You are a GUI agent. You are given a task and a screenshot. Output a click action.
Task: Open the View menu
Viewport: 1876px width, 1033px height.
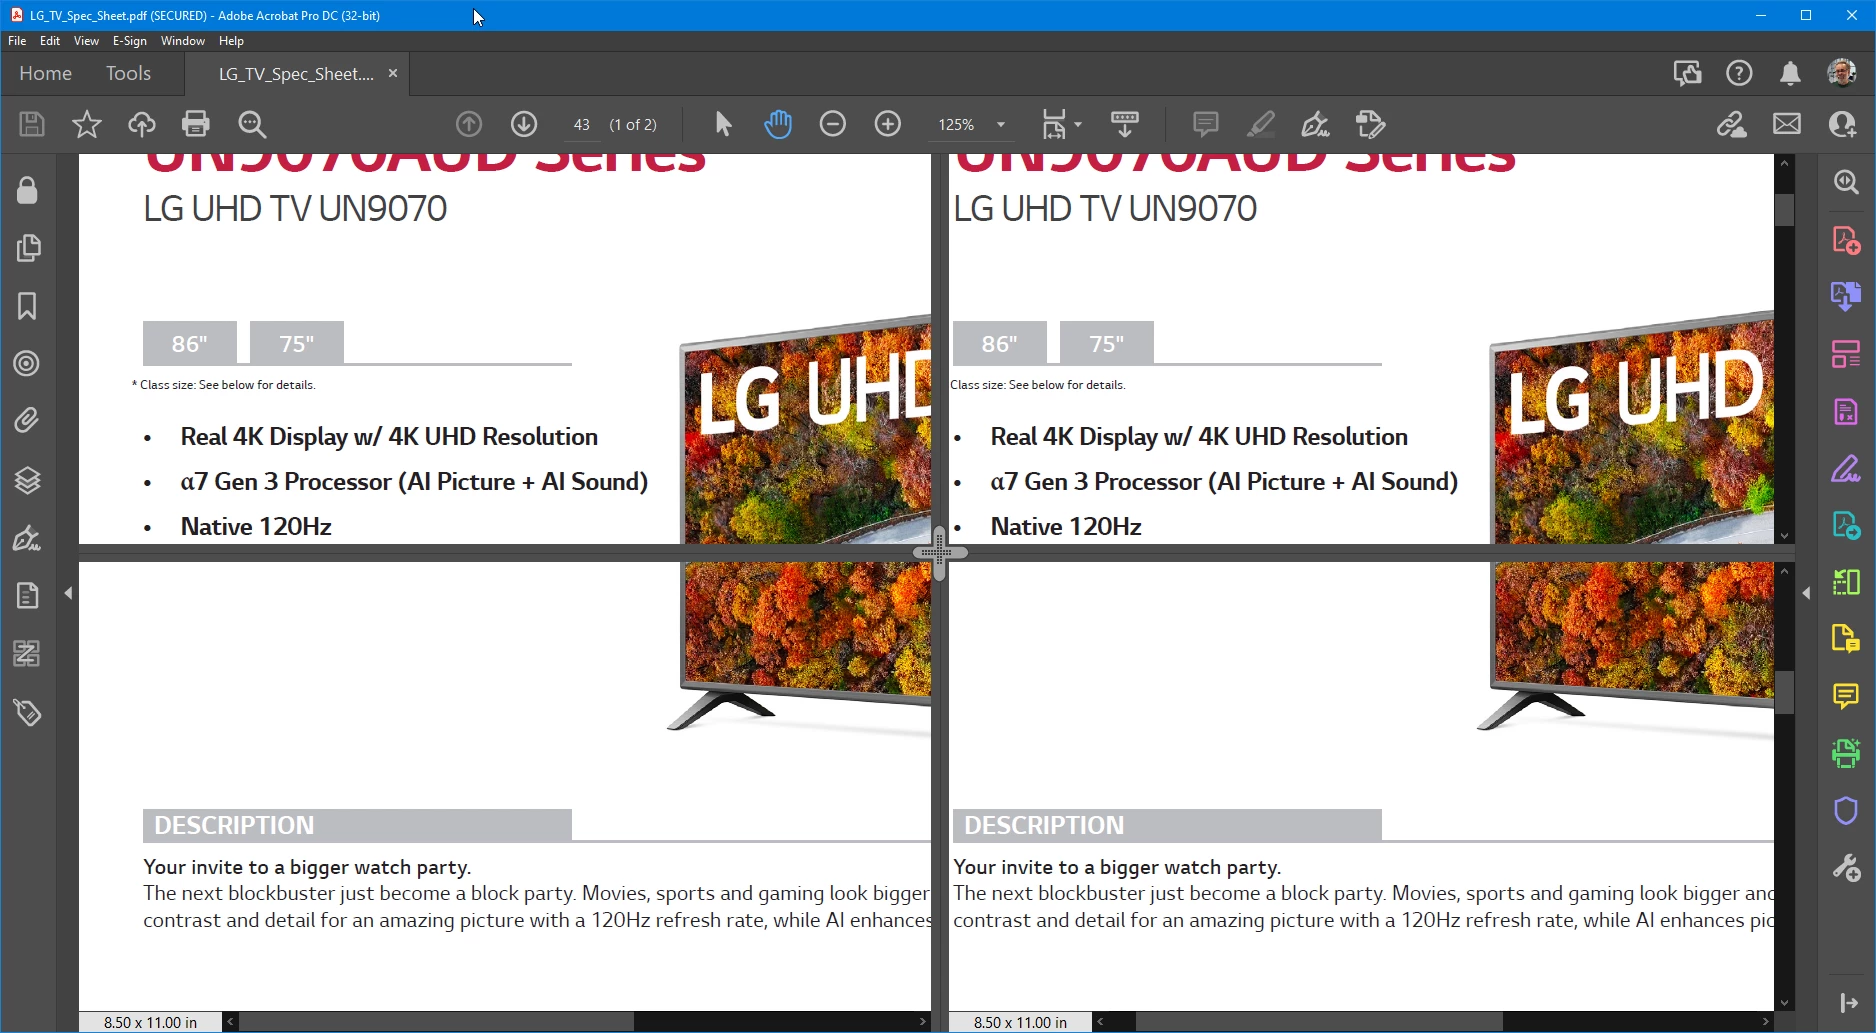tap(86, 41)
